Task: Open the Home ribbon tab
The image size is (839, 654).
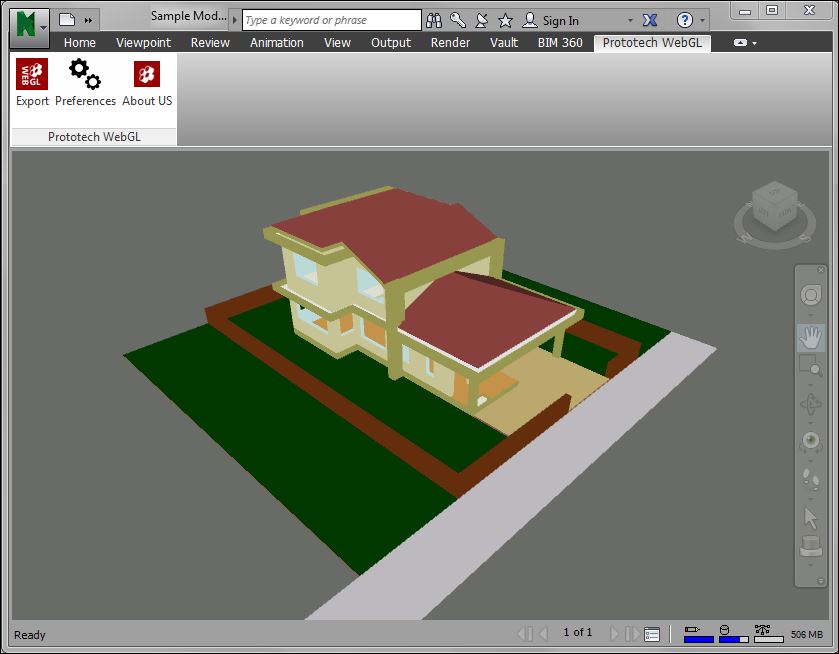Action: tap(80, 43)
